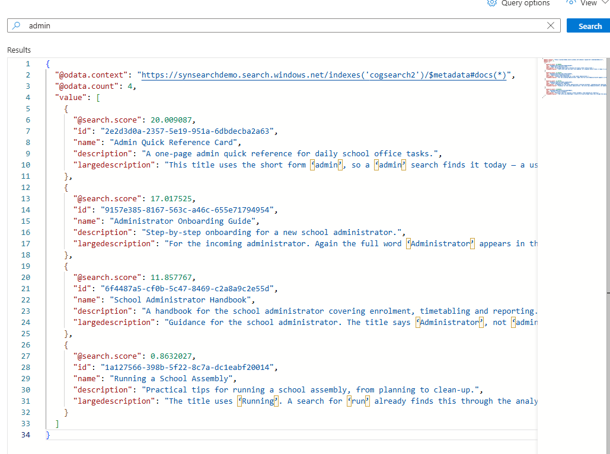610x454 pixels.
Task: Click largedescription starting "This title uses the short form"
Action: coord(305,165)
